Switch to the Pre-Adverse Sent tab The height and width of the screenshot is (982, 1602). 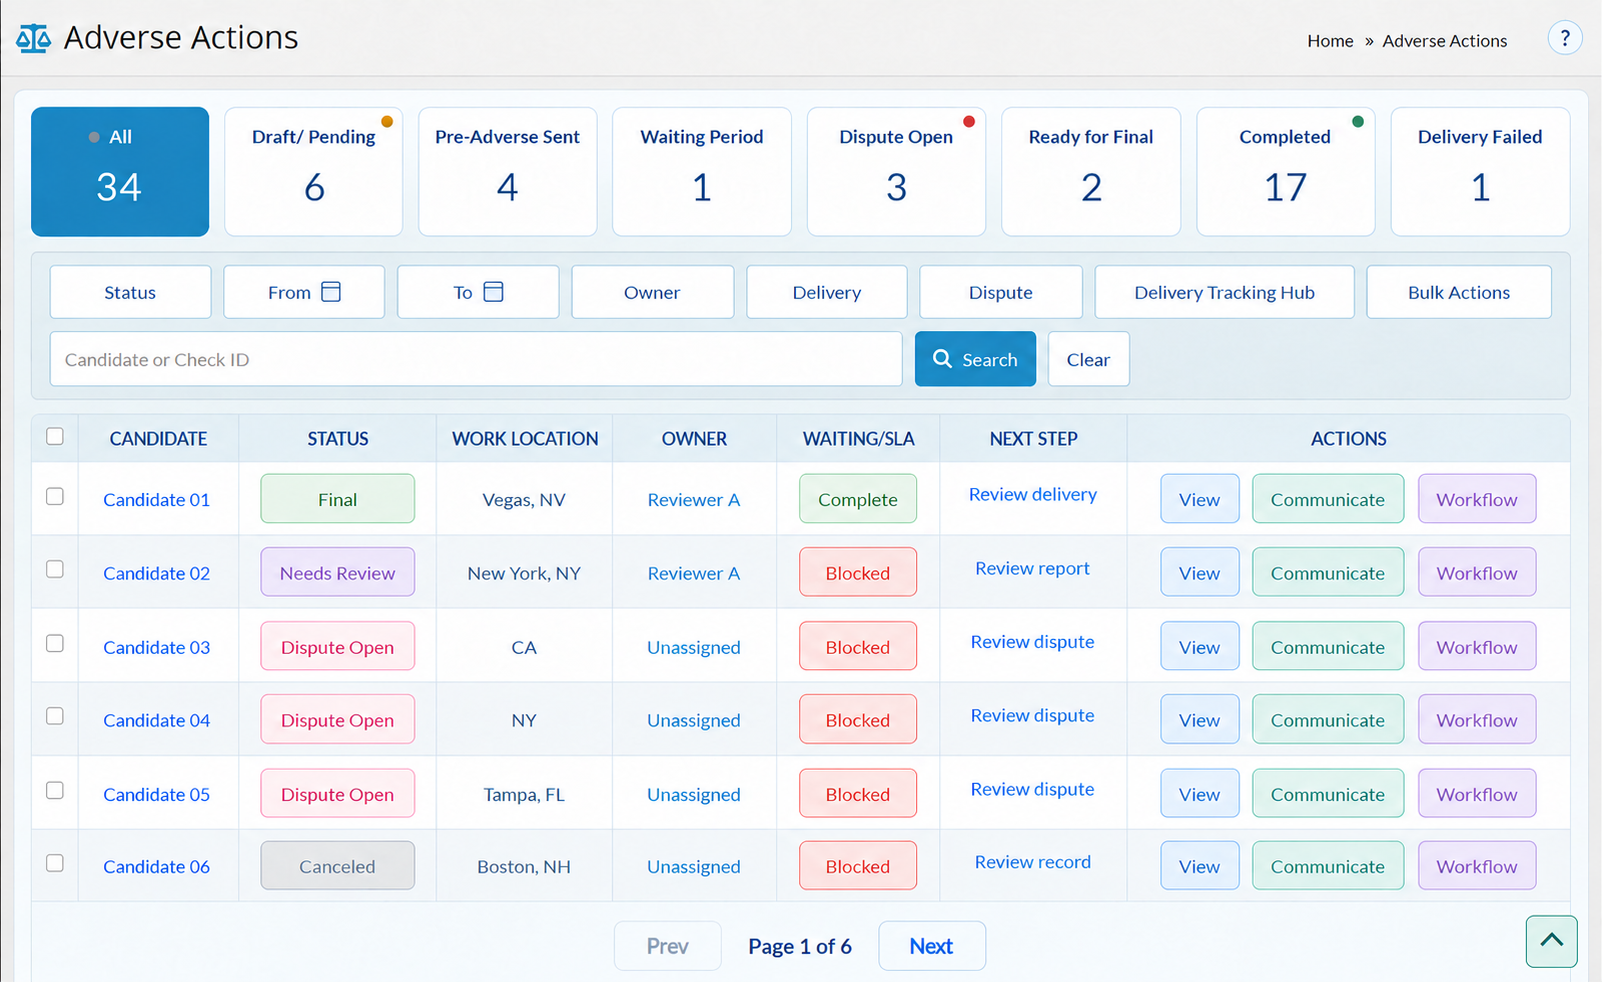(508, 171)
